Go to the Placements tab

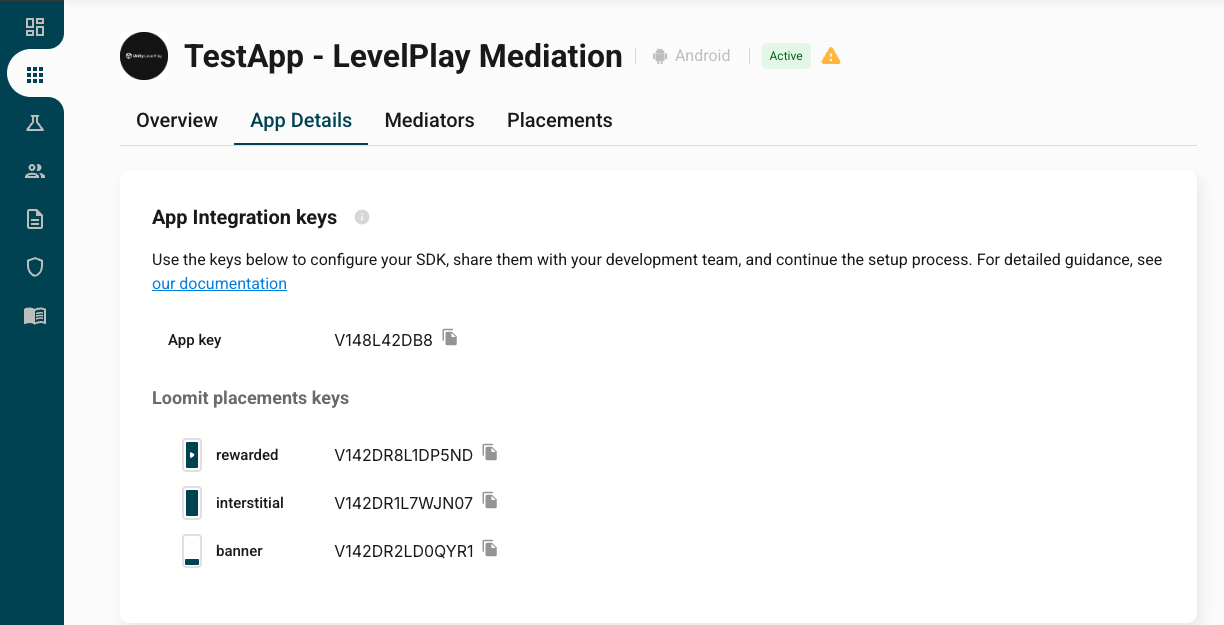tap(560, 121)
